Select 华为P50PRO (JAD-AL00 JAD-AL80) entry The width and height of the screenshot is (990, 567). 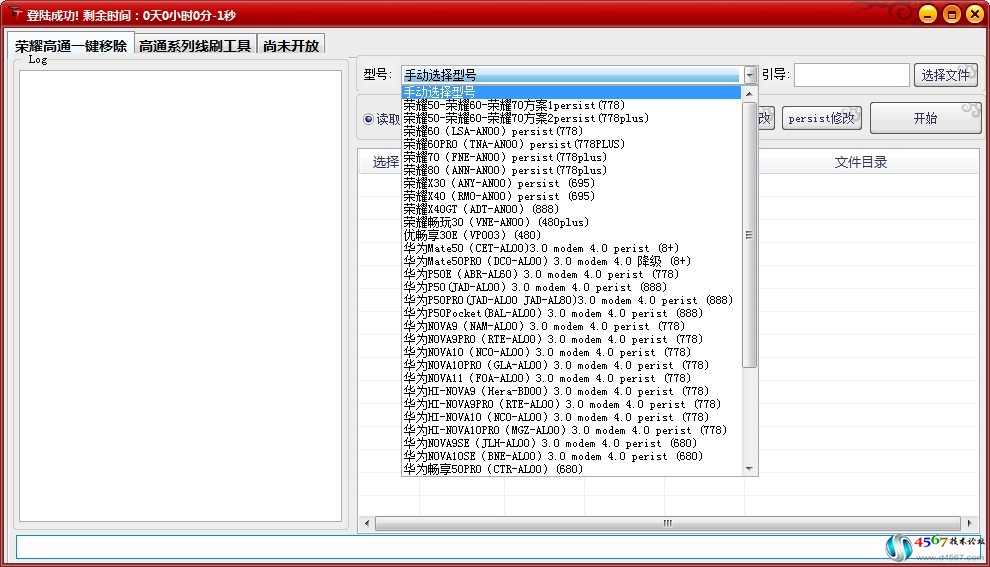[571, 300]
